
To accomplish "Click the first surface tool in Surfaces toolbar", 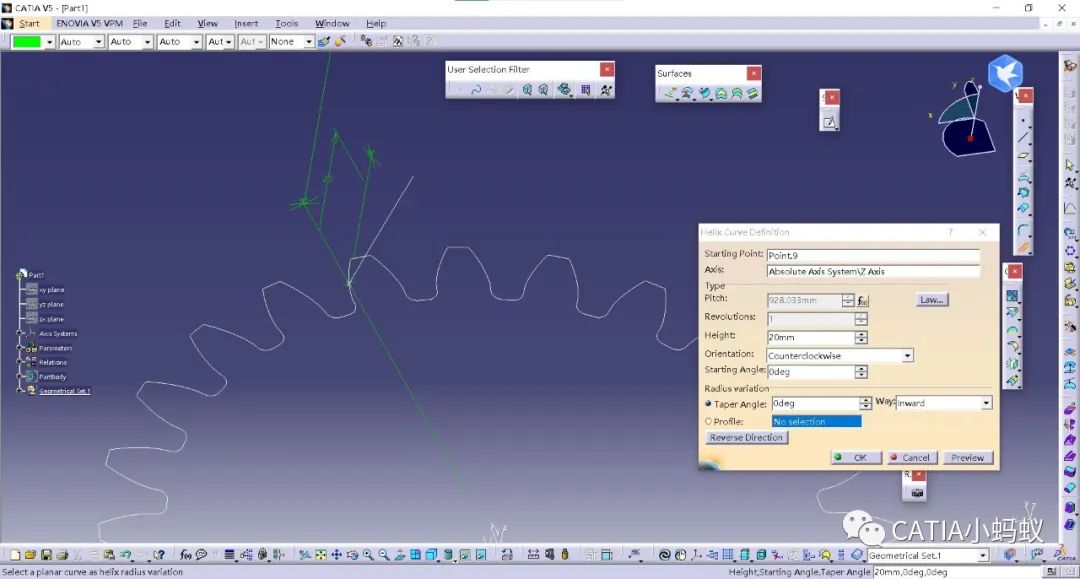I will [x=670, y=93].
